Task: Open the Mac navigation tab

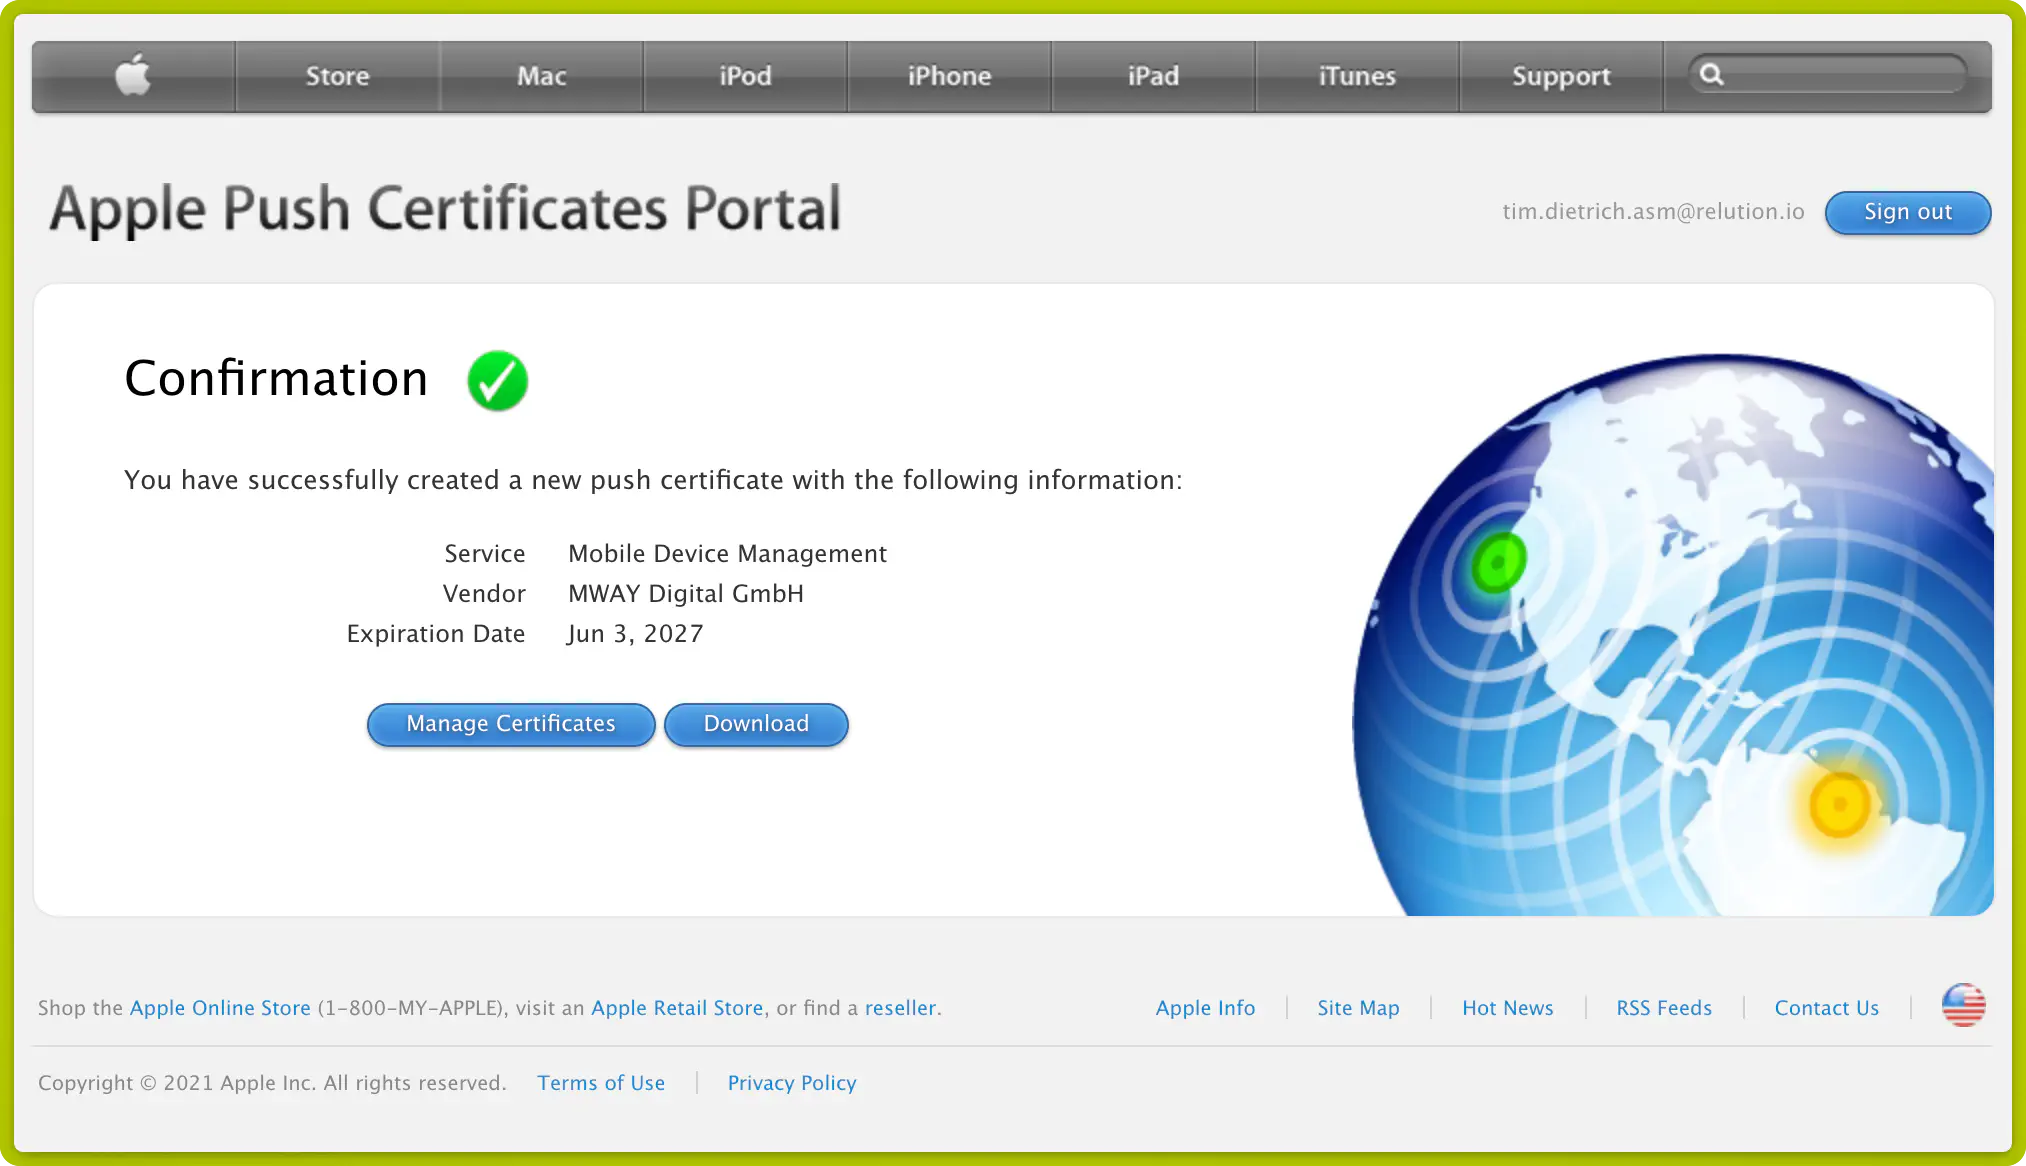Action: tap(542, 76)
